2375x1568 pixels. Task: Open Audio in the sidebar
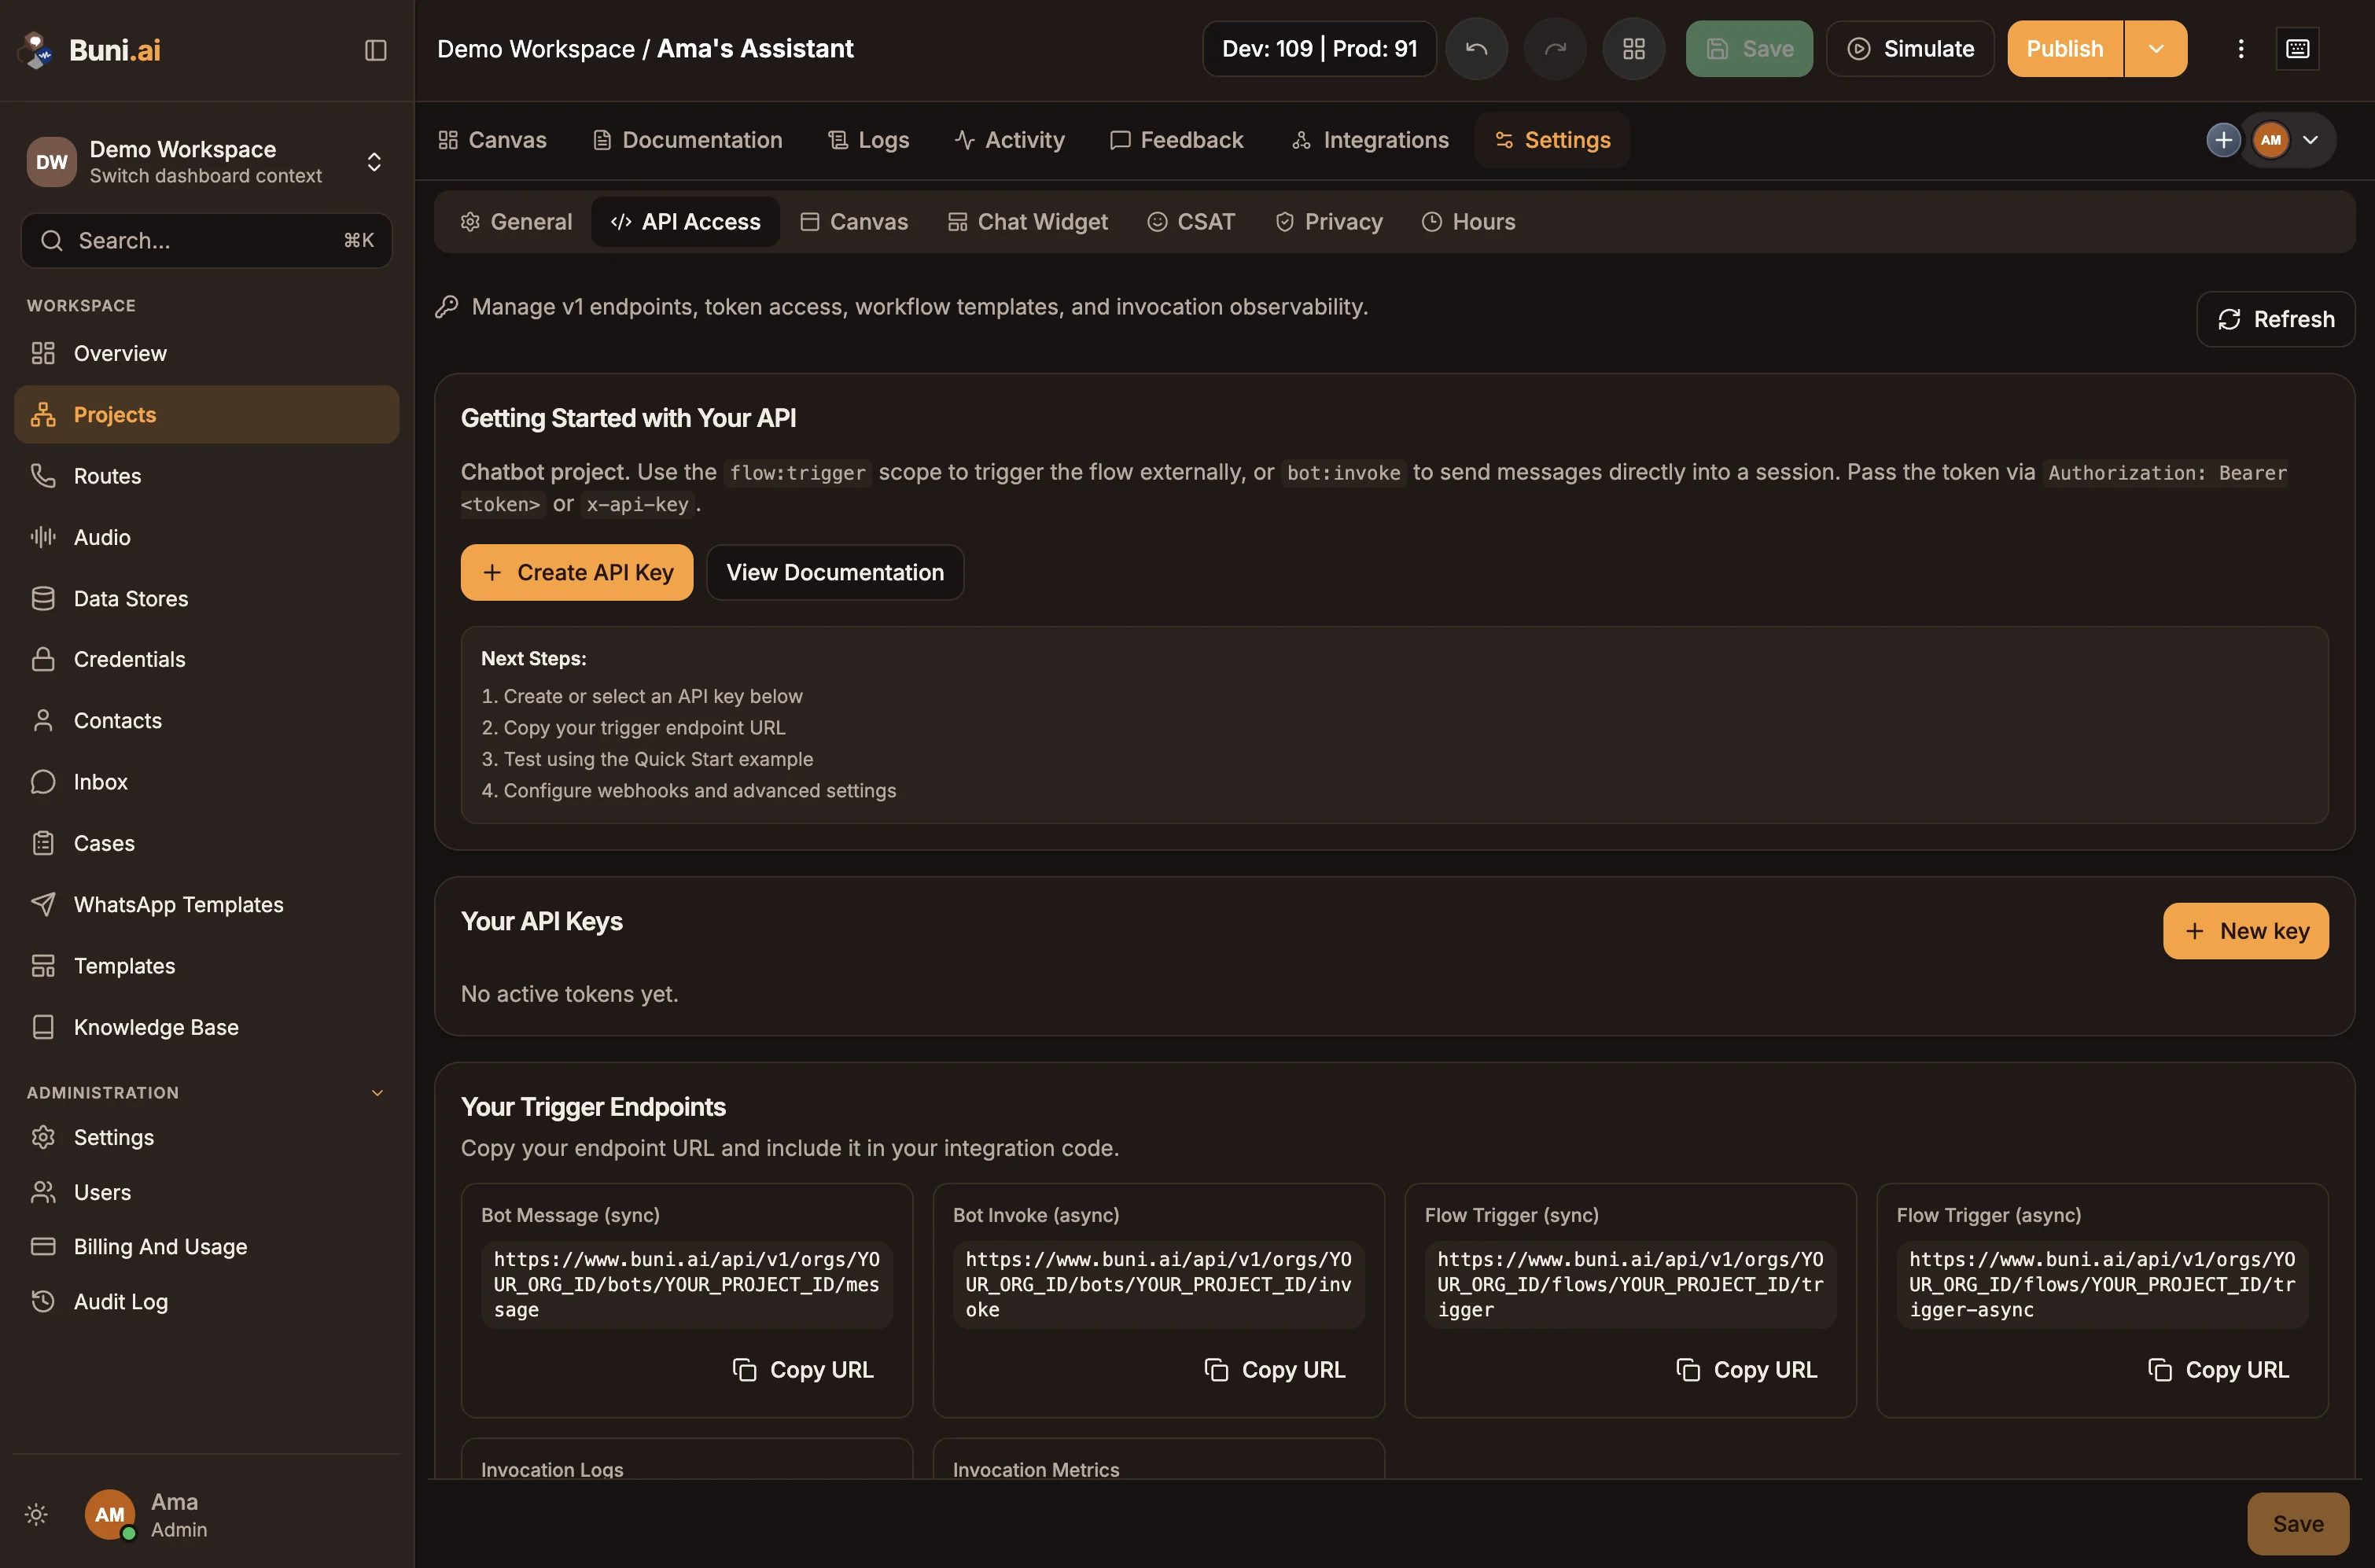point(207,537)
